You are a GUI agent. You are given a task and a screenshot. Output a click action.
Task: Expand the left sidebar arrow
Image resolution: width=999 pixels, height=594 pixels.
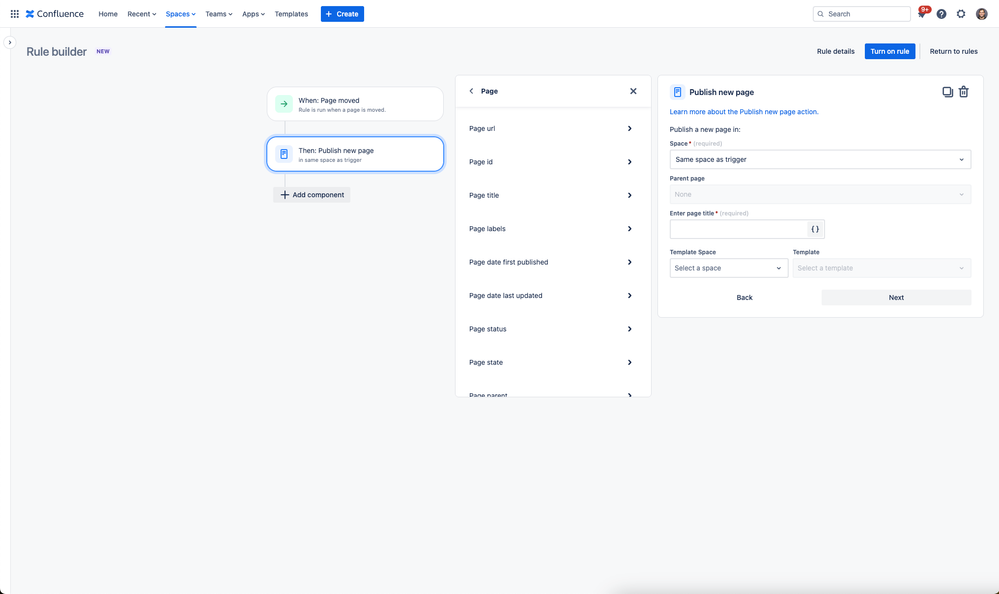tap(10, 43)
